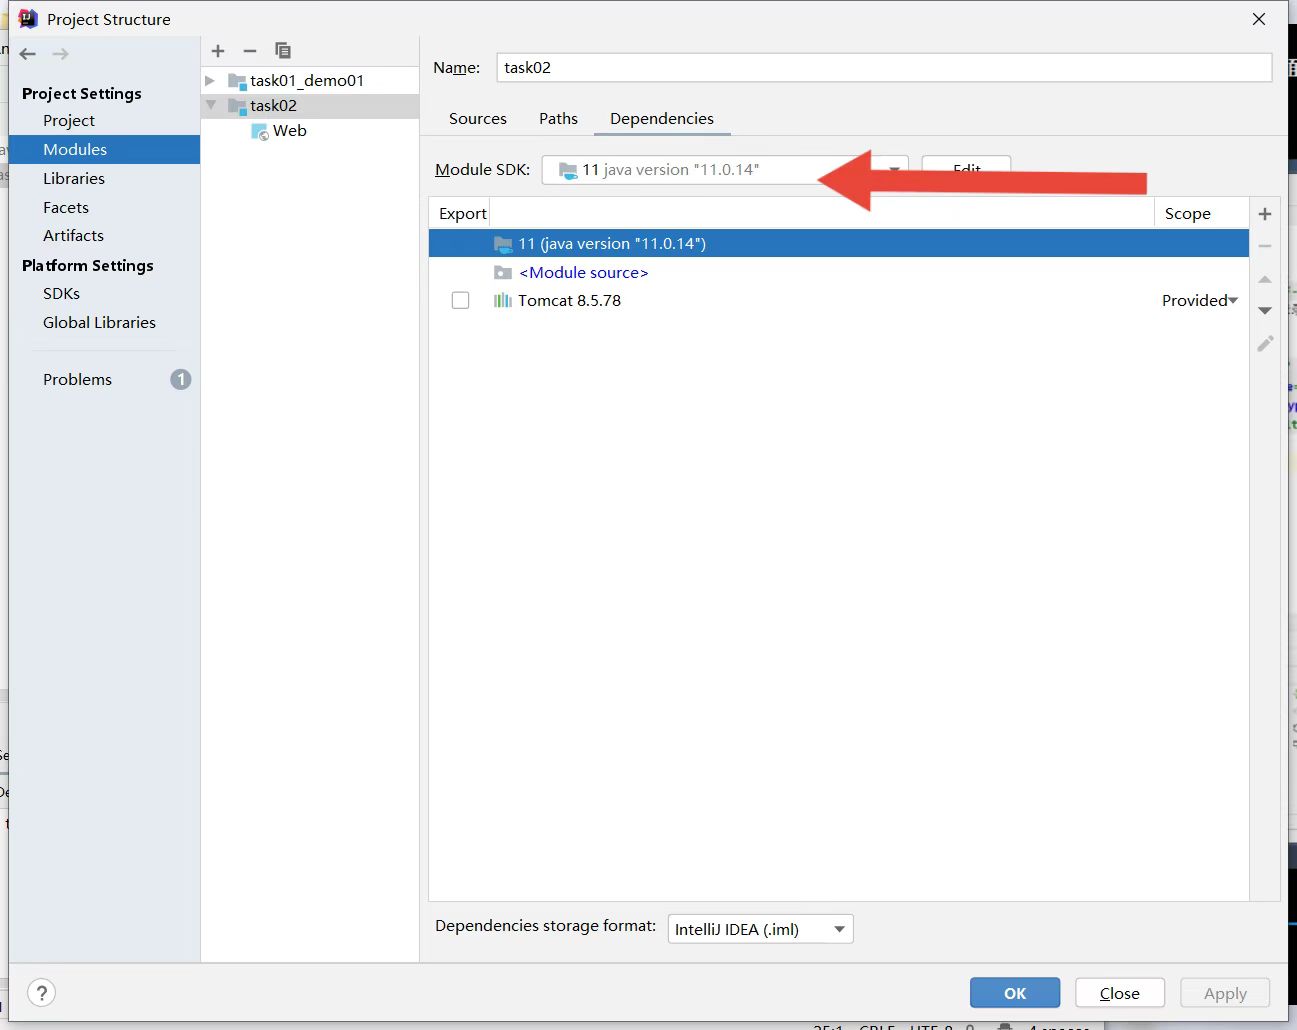Move the dependency up with the up arrow
The height and width of the screenshot is (1030, 1297).
[1265, 279]
